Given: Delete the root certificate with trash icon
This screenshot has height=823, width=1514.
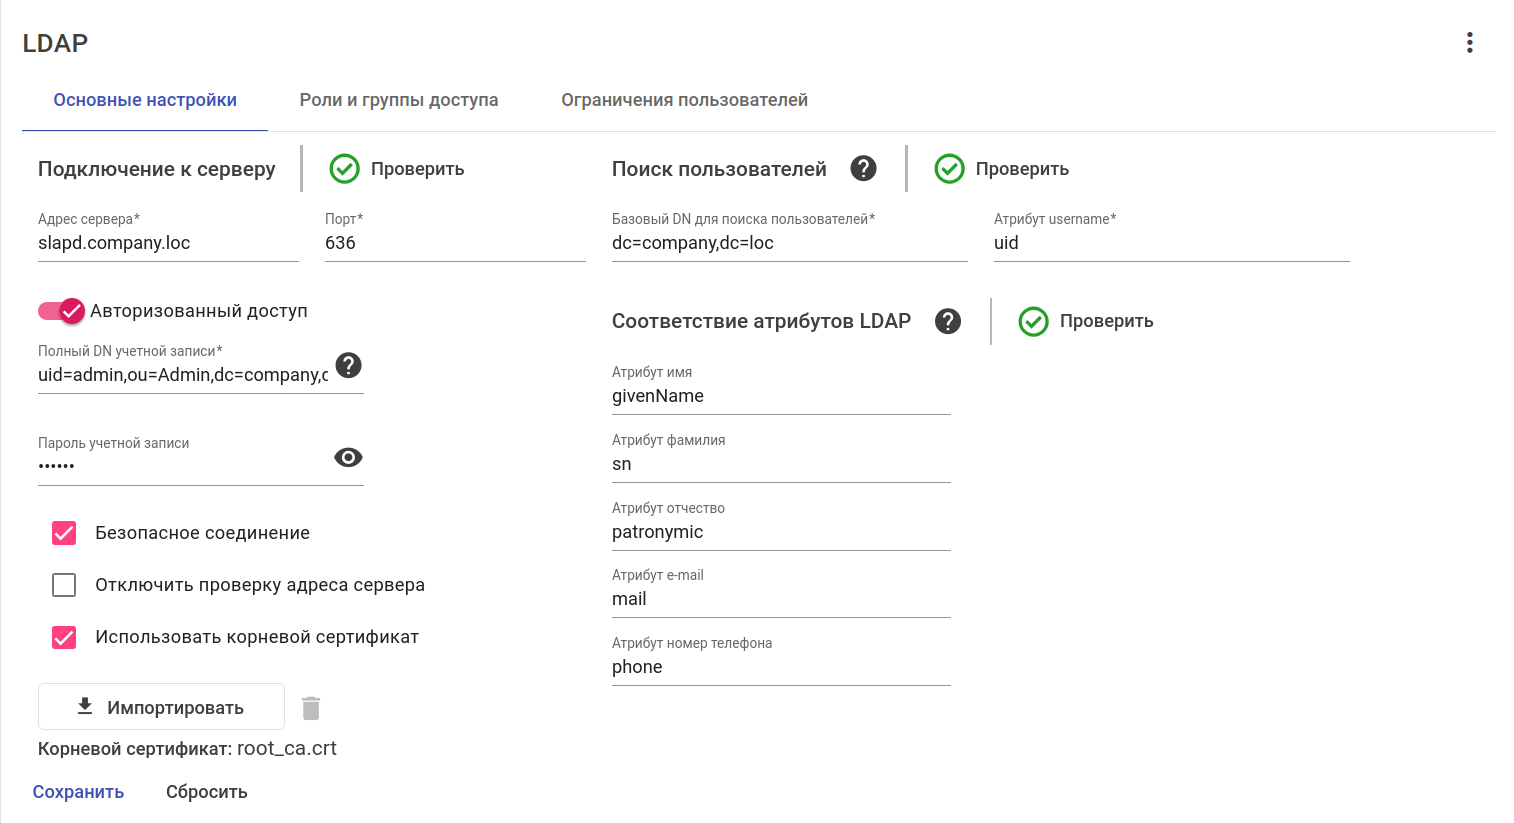Looking at the screenshot, I should click(311, 708).
